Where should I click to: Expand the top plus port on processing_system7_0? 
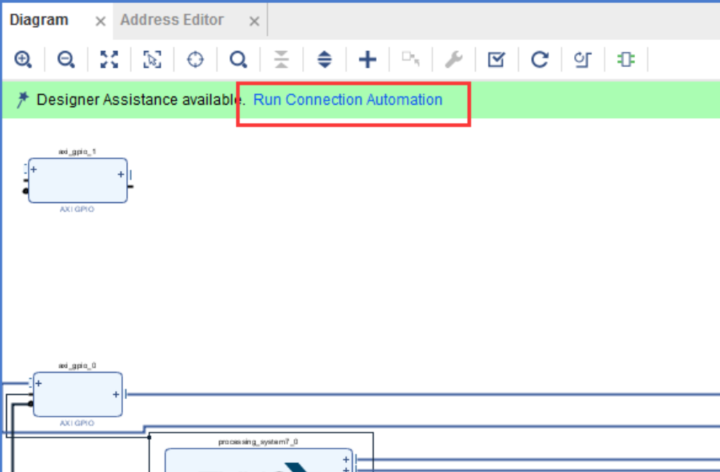pos(346,460)
